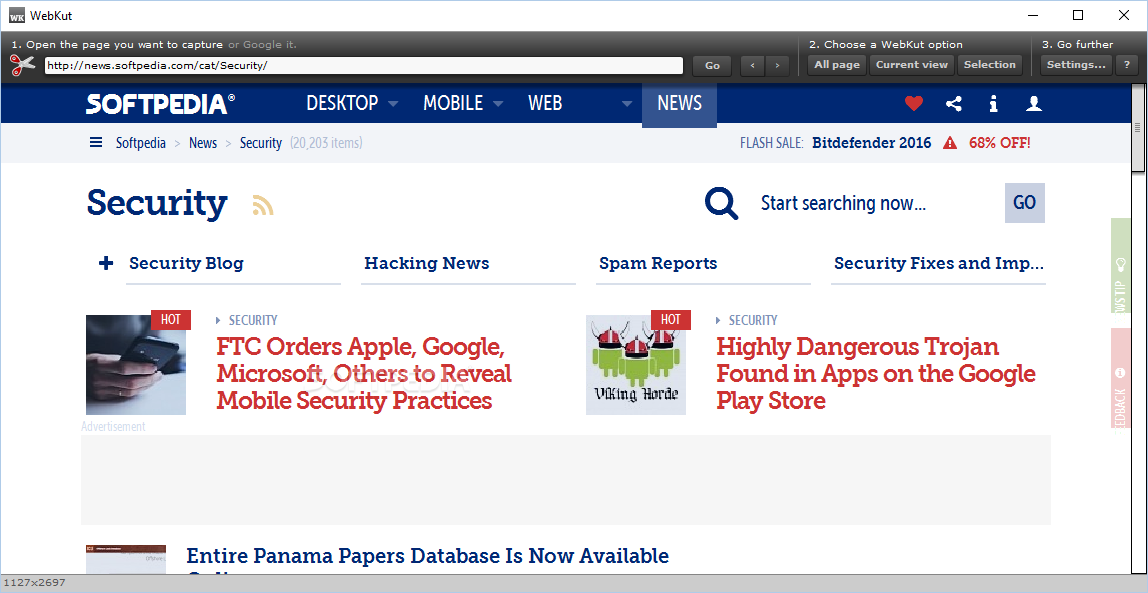1148x593 pixels.
Task: Click the (20,203 items) count text
Action: click(x=326, y=143)
